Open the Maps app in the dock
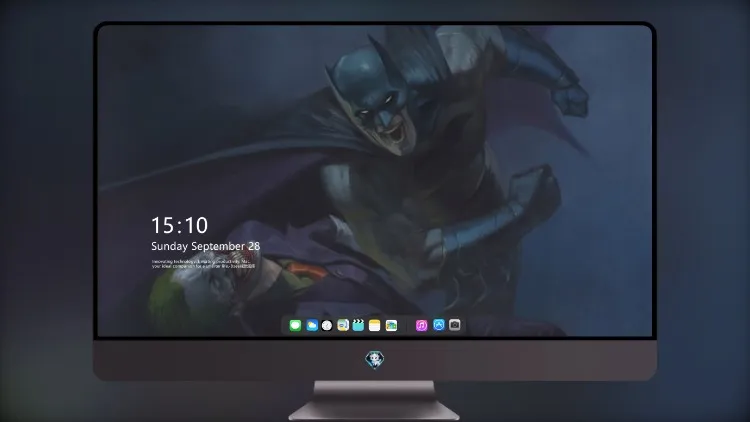 [x=343, y=325]
